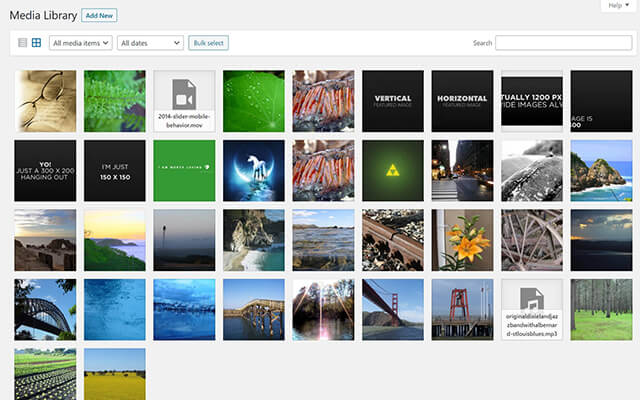Select the pine forest with grass photo

(601, 309)
